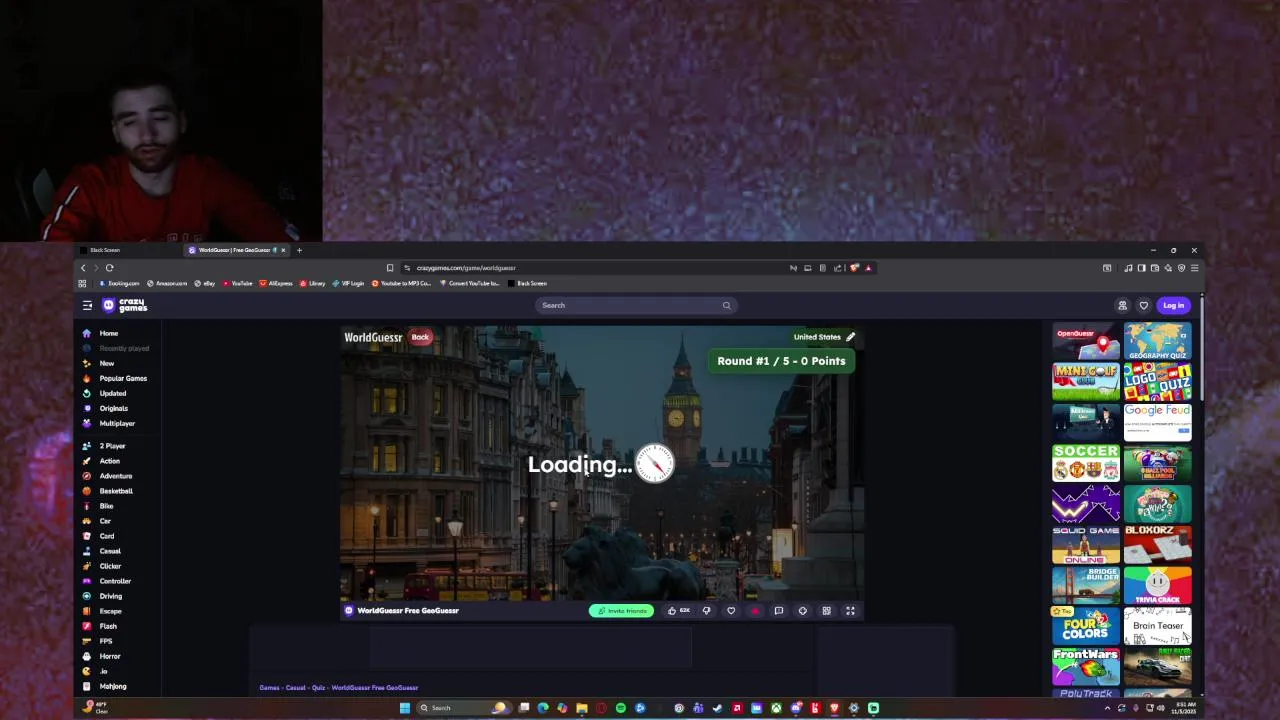Open the OpenGuessr game thumbnail

[1086, 342]
